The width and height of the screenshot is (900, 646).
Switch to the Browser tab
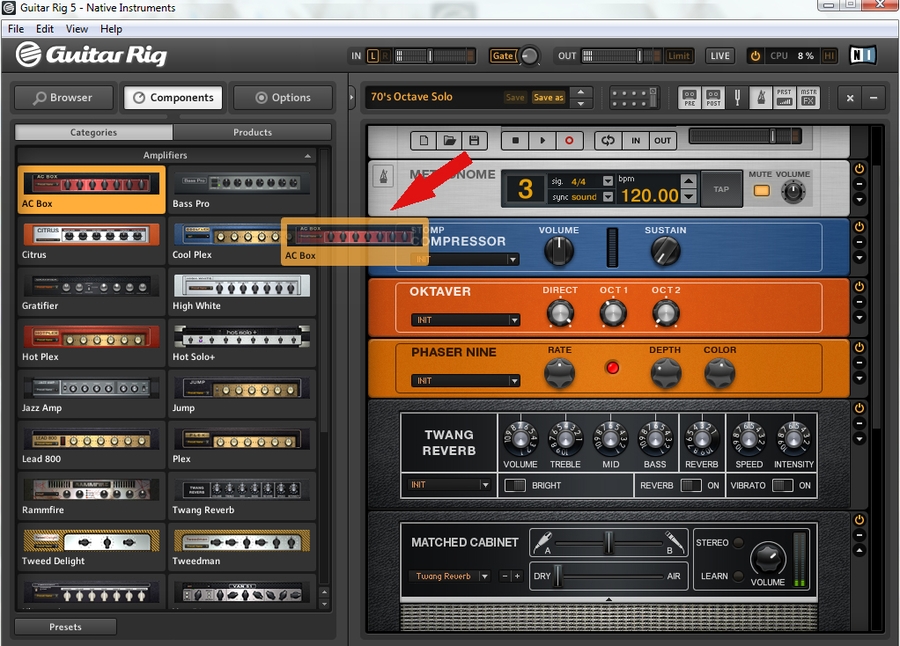tap(63, 98)
